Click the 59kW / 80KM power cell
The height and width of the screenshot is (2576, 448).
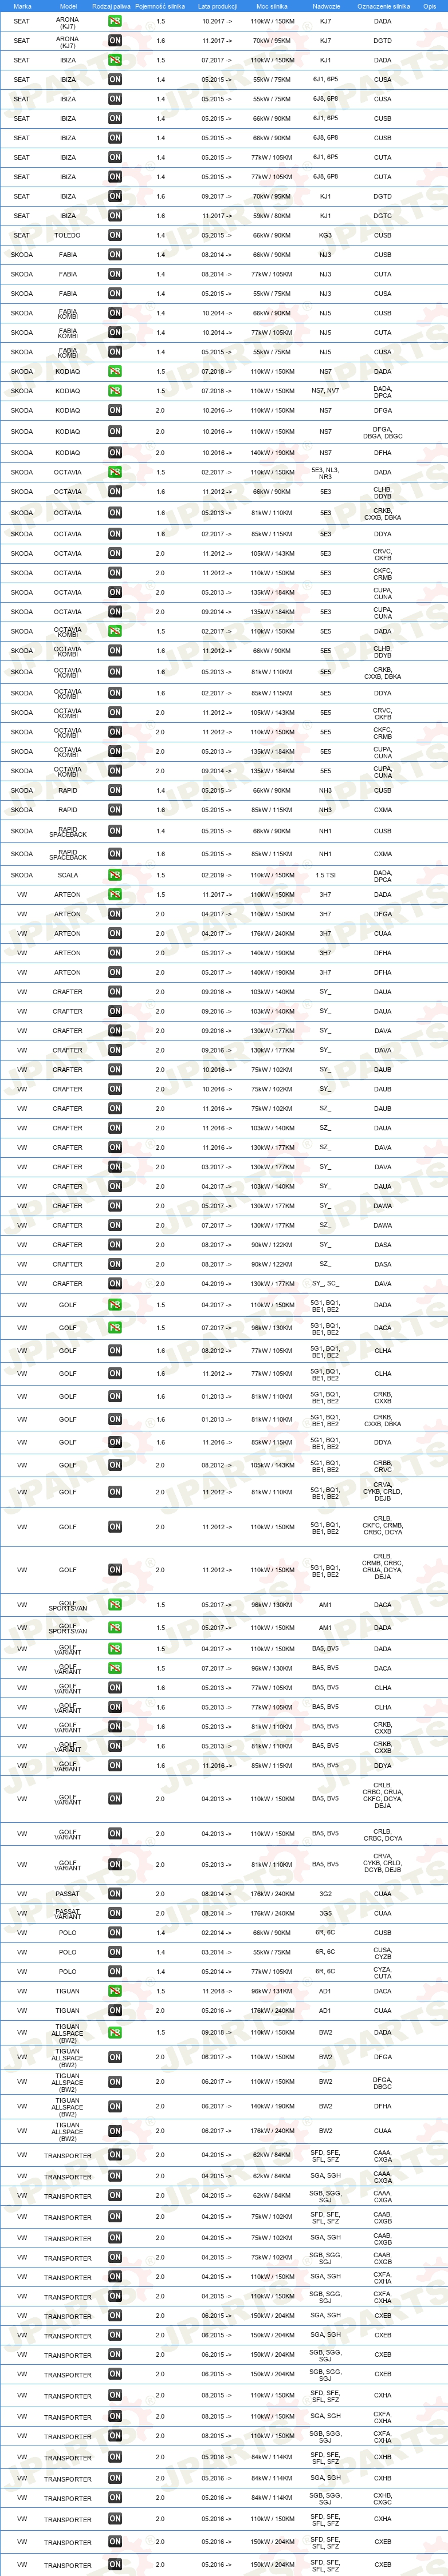272,216
